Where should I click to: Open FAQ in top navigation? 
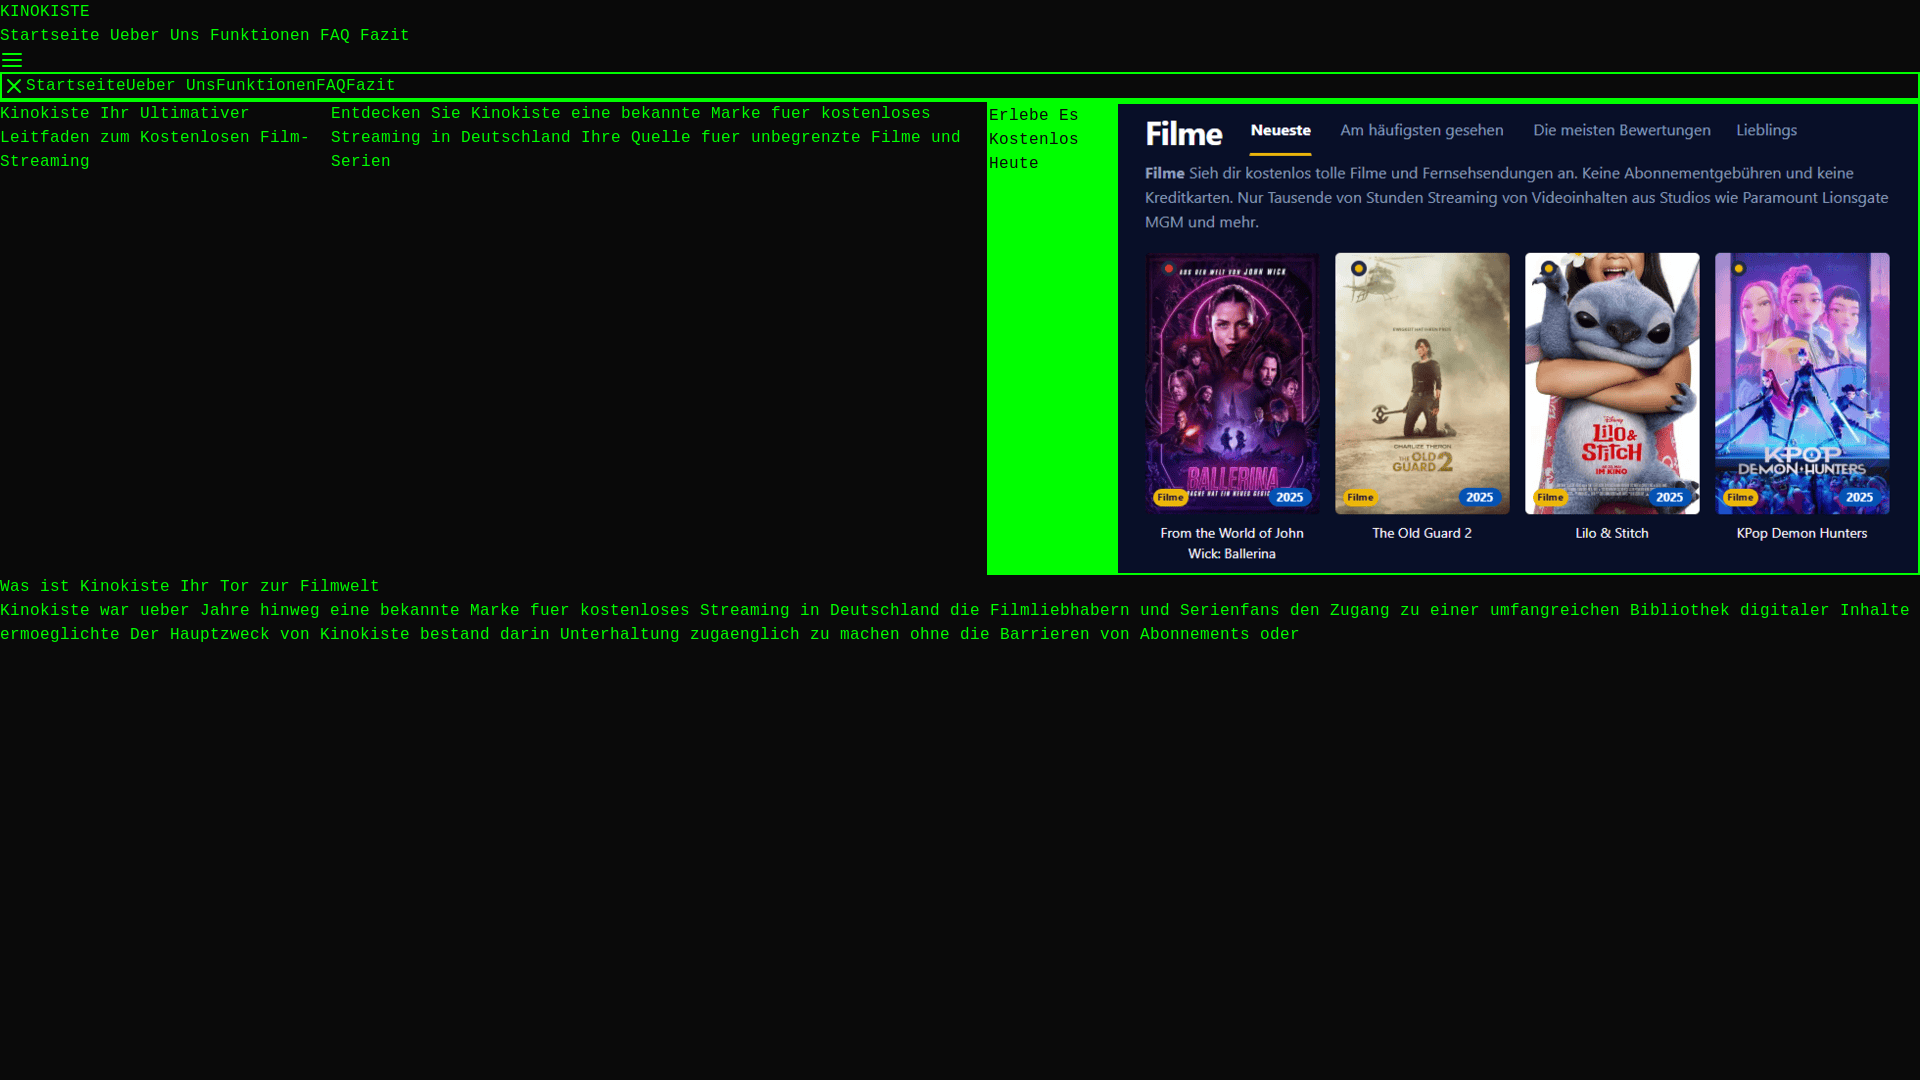pos(335,36)
